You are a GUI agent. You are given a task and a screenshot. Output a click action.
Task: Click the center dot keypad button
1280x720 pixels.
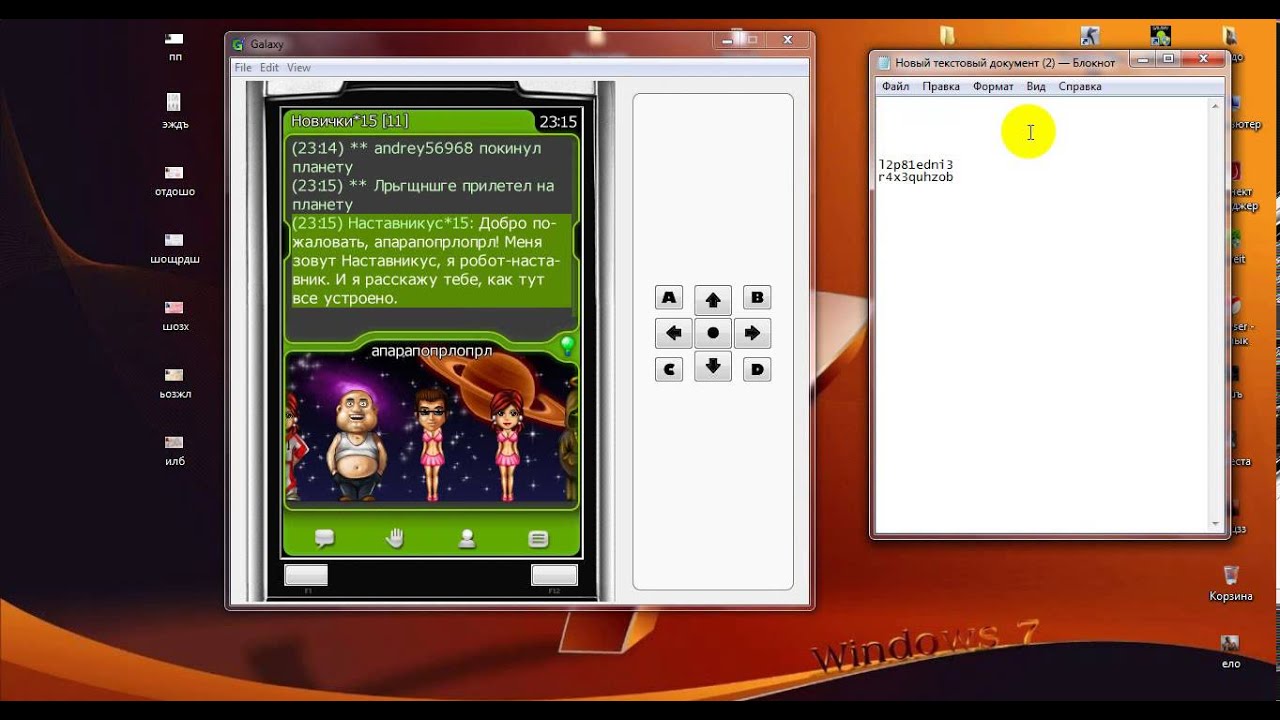click(713, 333)
